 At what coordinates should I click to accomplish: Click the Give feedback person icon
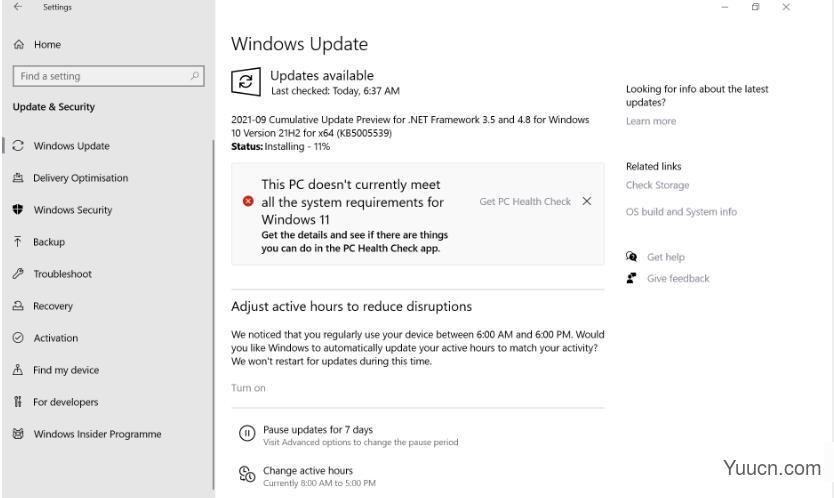(x=631, y=278)
